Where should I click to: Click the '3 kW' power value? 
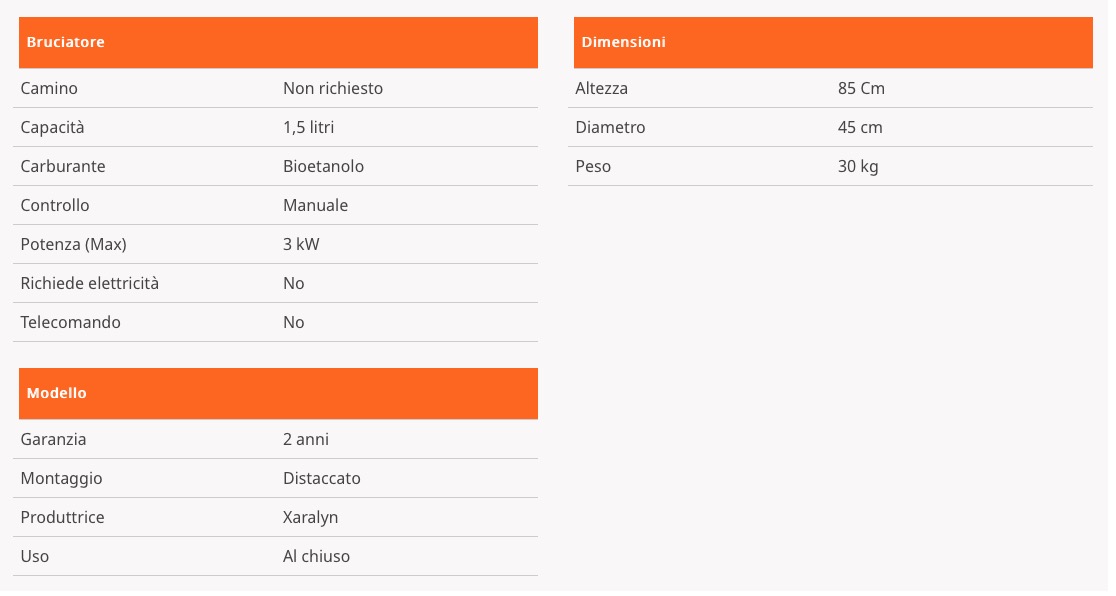[302, 245]
